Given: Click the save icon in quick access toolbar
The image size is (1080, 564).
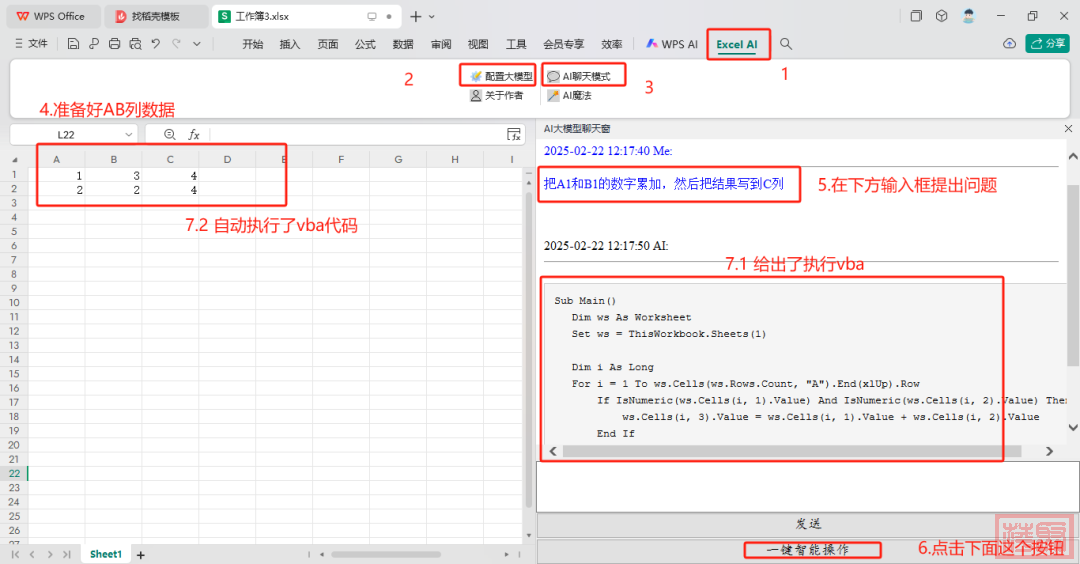Looking at the screenshot, I should (73, 44).
